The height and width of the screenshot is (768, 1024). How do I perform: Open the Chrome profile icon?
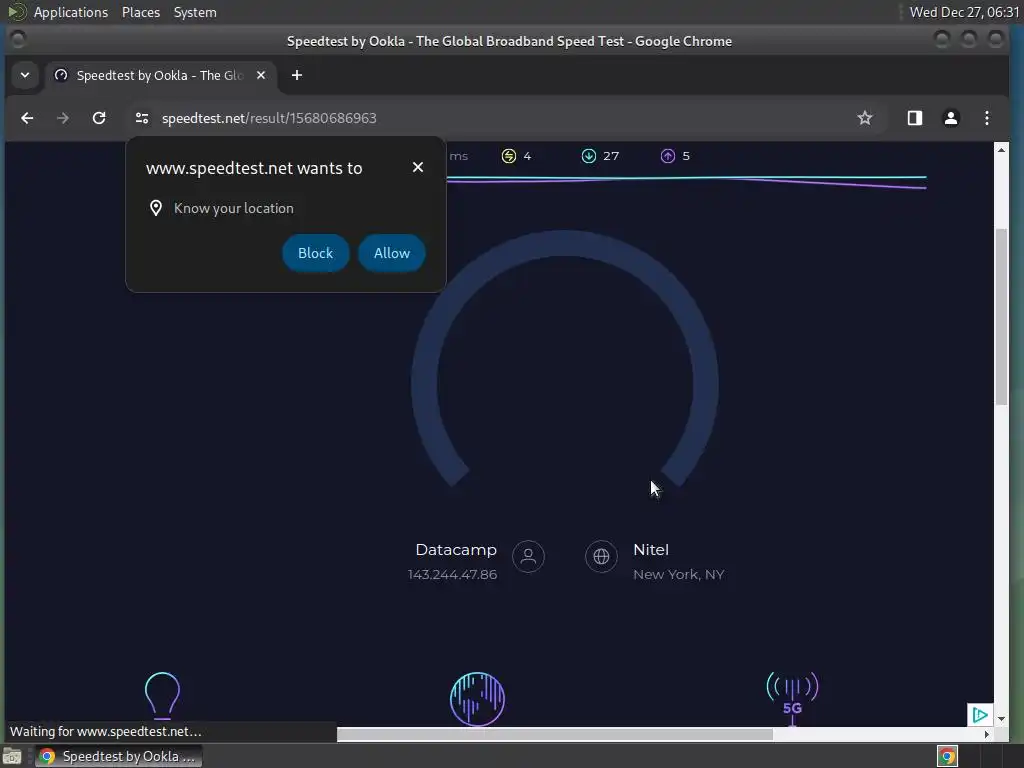pos(951,118)
